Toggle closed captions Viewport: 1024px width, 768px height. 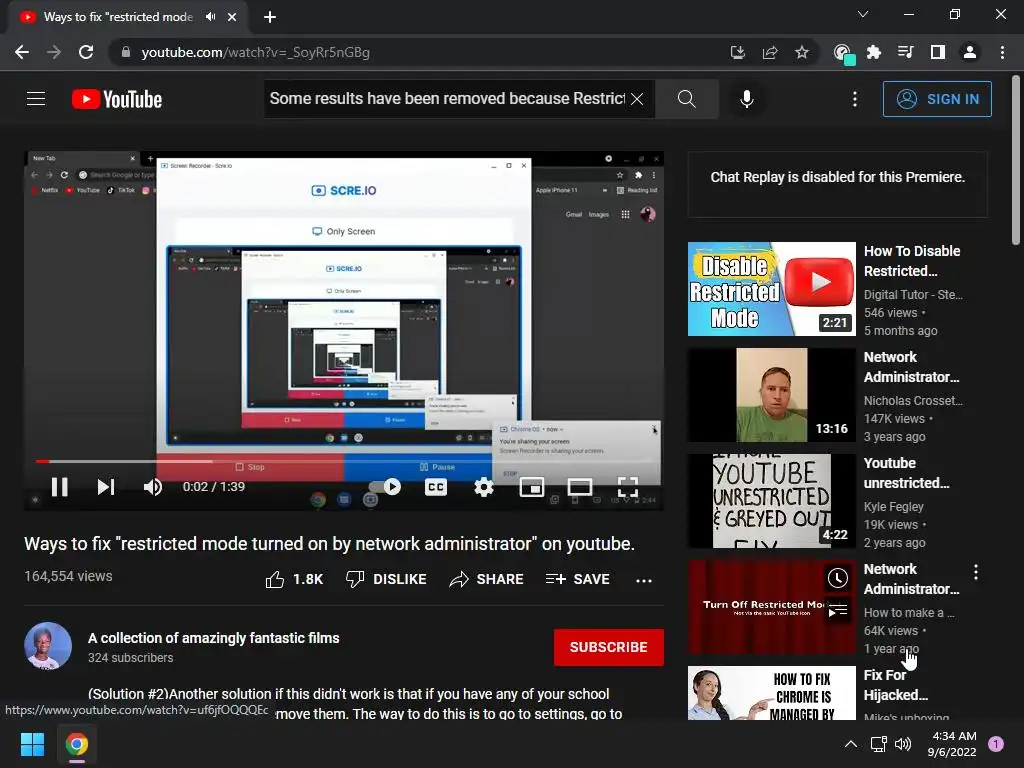436,487
